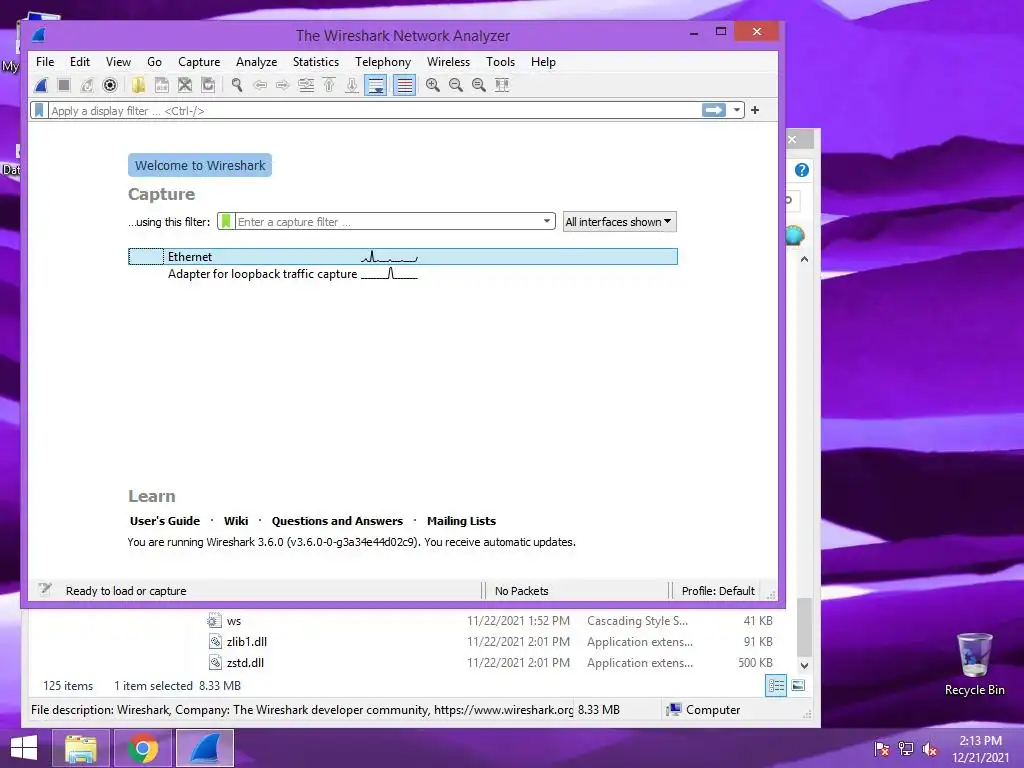Image resolution: width=1024 pixels, height=768 pixels.
Task: Toggle packet list colorization
Action: point(404,85)
